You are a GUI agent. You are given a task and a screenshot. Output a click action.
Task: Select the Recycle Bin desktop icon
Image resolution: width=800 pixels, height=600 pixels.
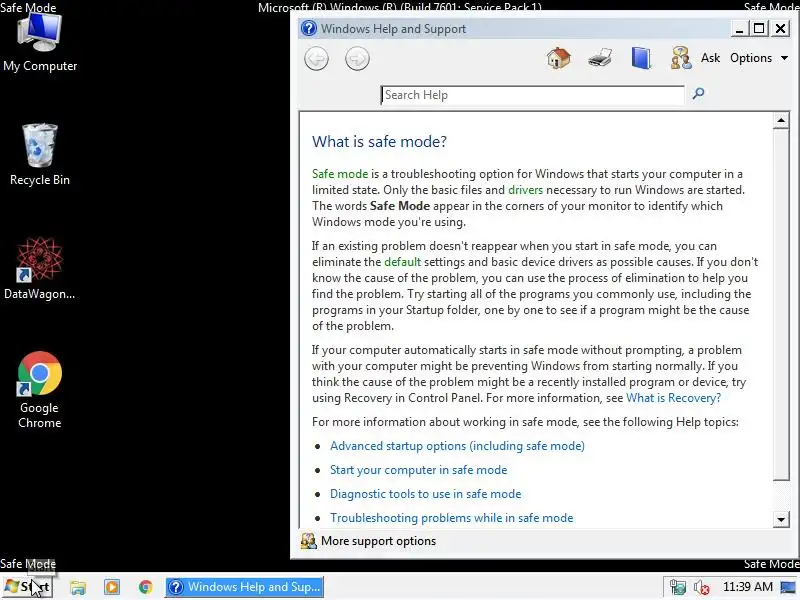(40, 155)
